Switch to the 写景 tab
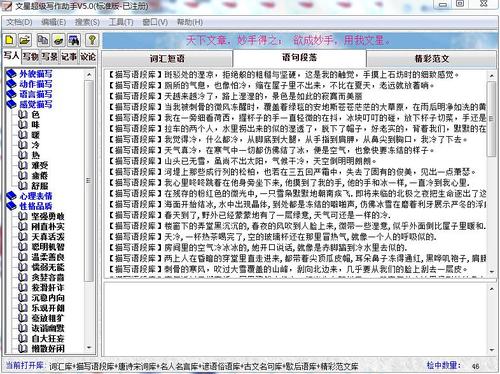Screen dimensions: 500x374 (49, 57)
